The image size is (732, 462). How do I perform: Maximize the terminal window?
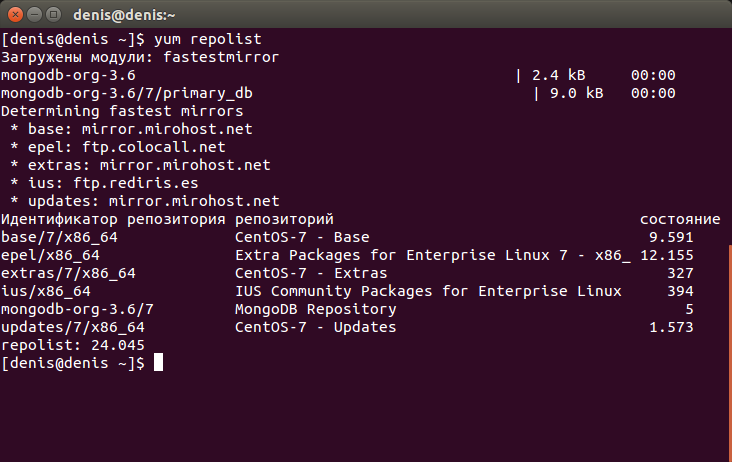click(x=54, y=15)
